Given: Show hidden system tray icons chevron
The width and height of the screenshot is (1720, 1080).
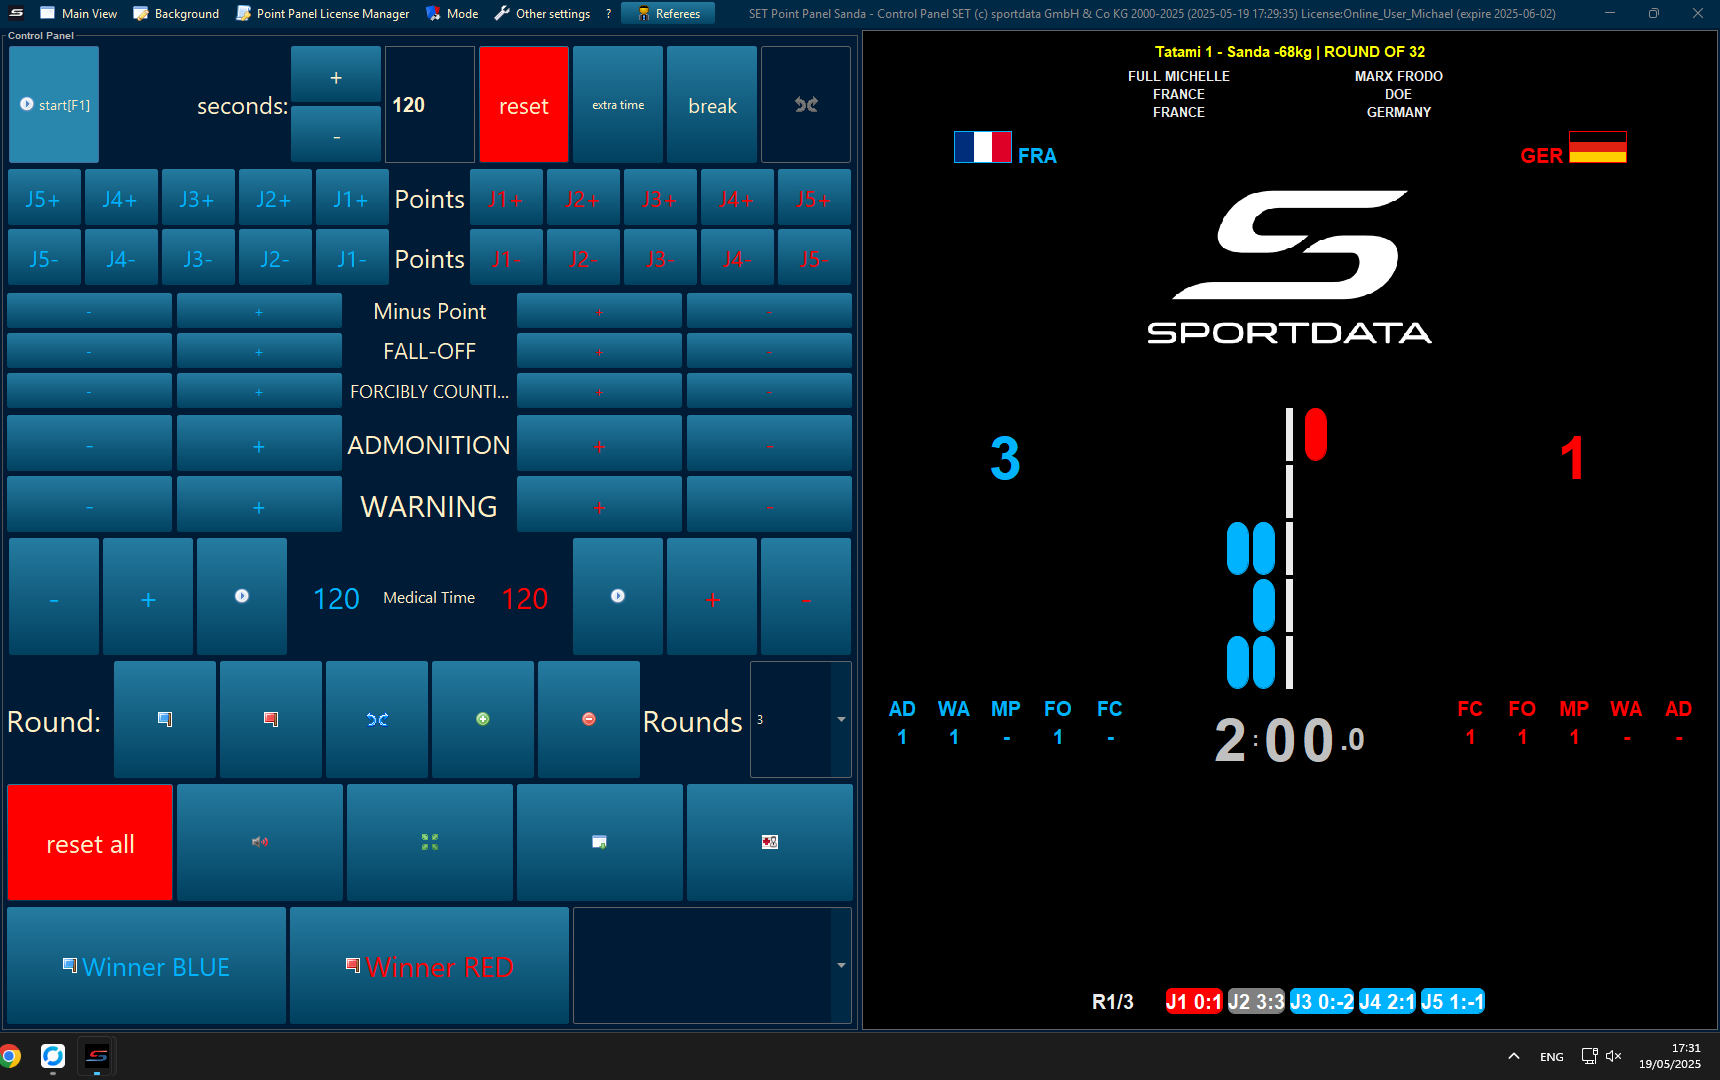Looking at the screenshot, I should click(x=1514, y=1056).
